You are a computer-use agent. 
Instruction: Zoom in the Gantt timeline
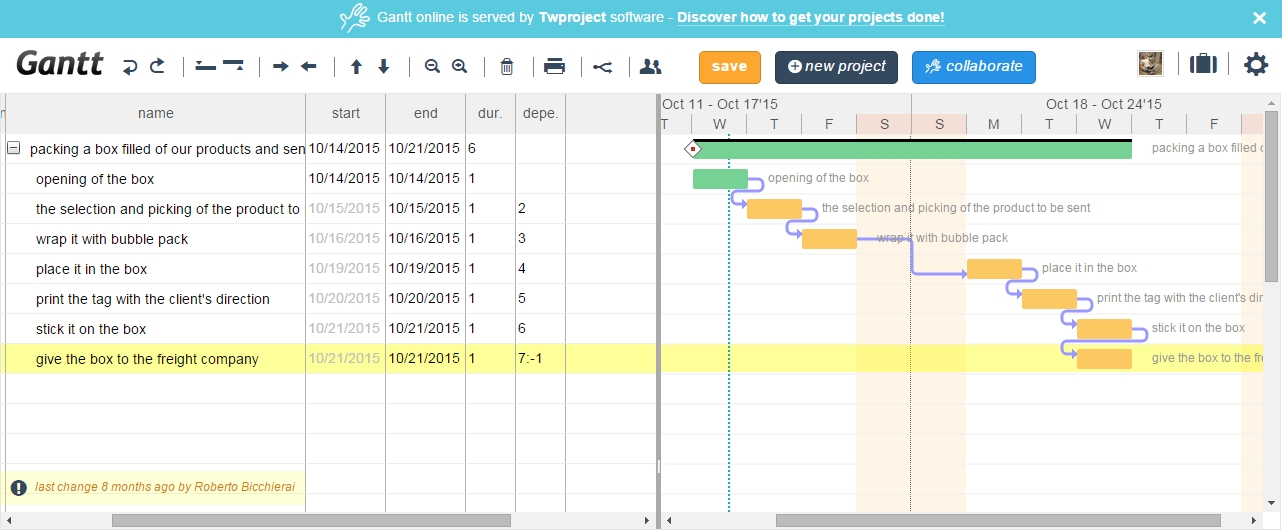(x=460, y=67)
